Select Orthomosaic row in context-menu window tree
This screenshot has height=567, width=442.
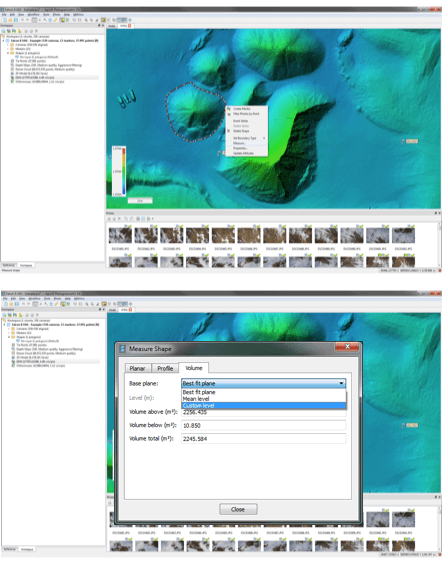(38, 82)
